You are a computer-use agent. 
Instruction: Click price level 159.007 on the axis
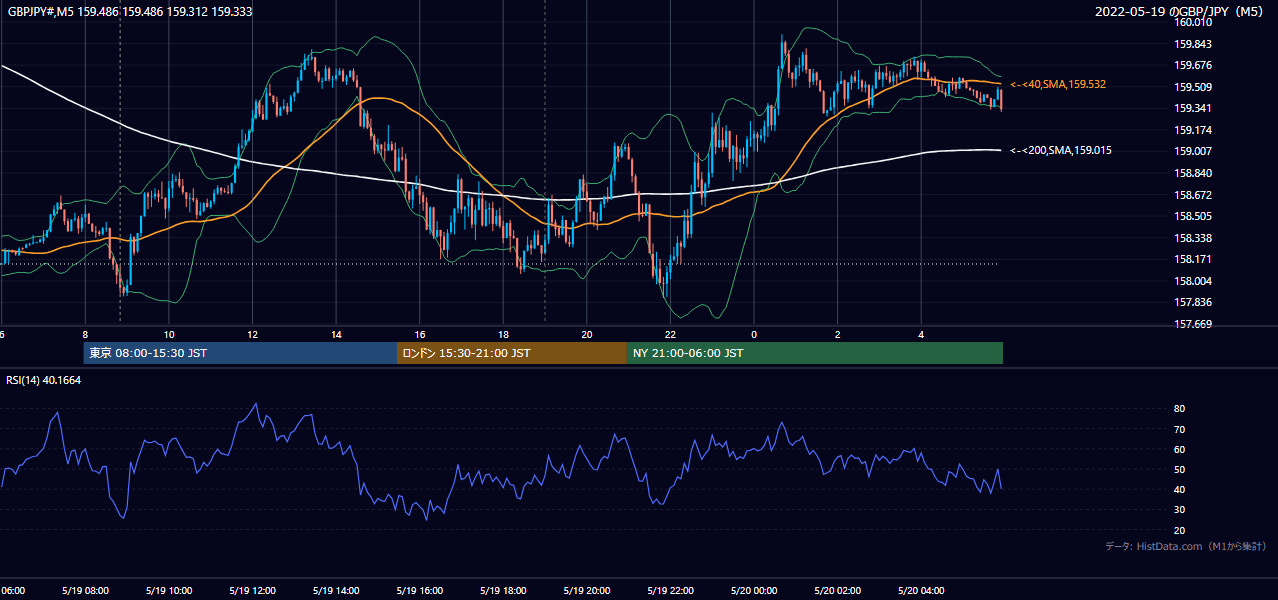pos(1194,152)
